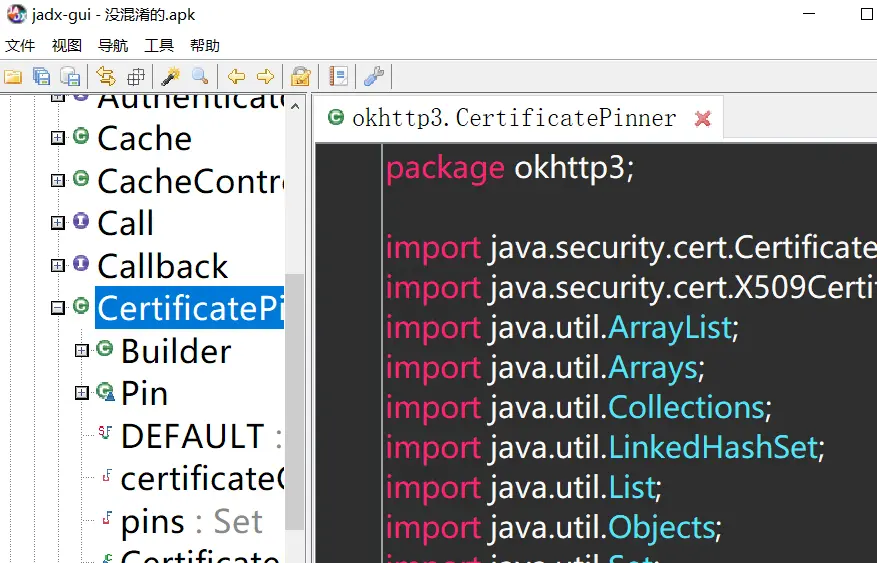Open the 文件 menu
The width and height of the screenshot is (877, 563).
[20, 45]
